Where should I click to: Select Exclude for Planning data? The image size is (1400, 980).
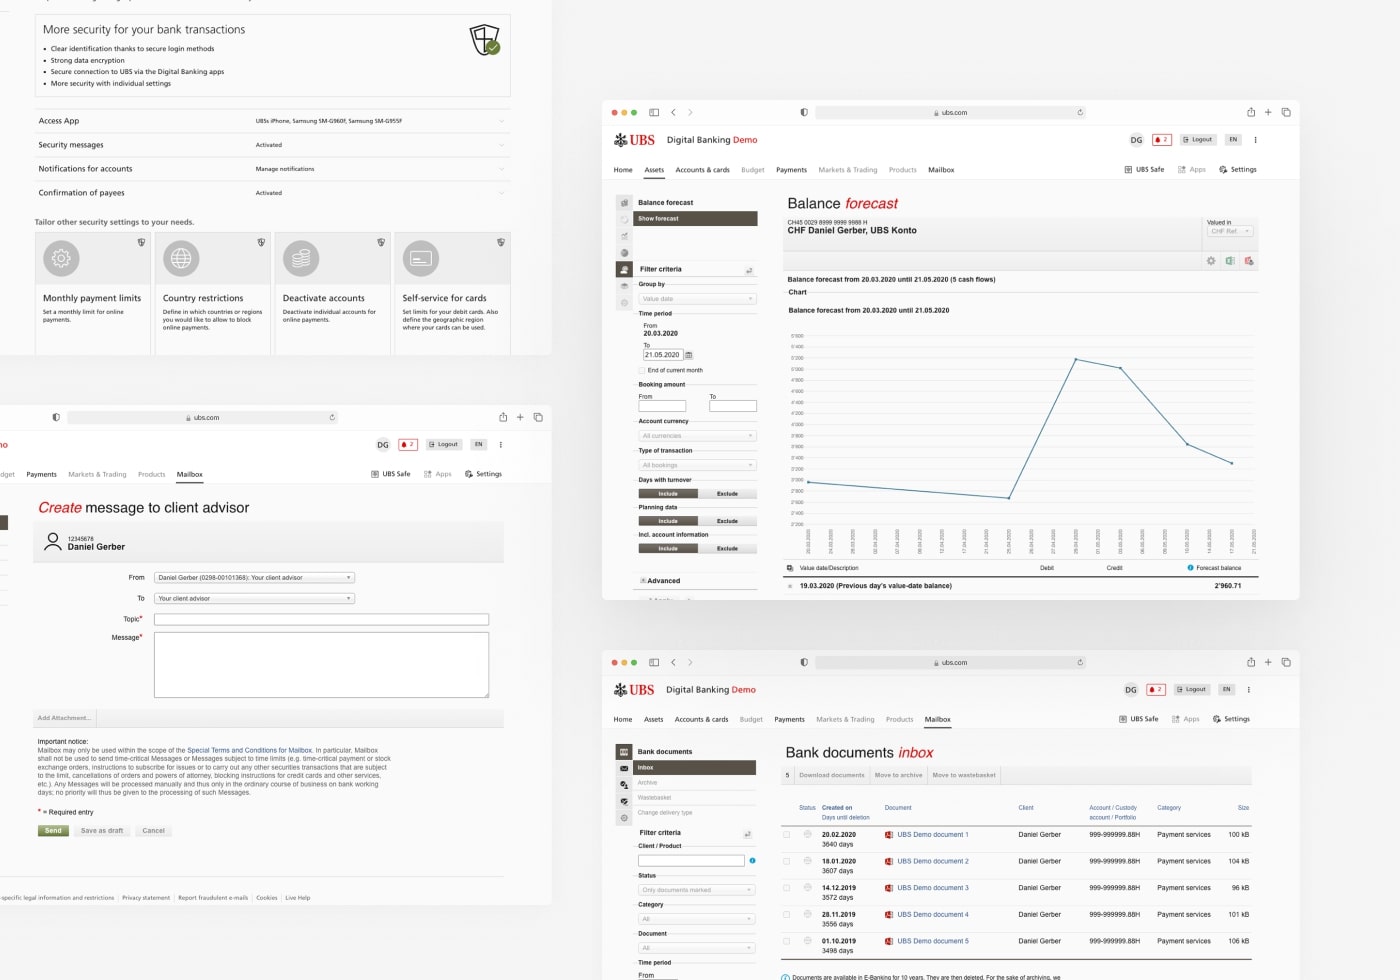(x=728, y=520)
